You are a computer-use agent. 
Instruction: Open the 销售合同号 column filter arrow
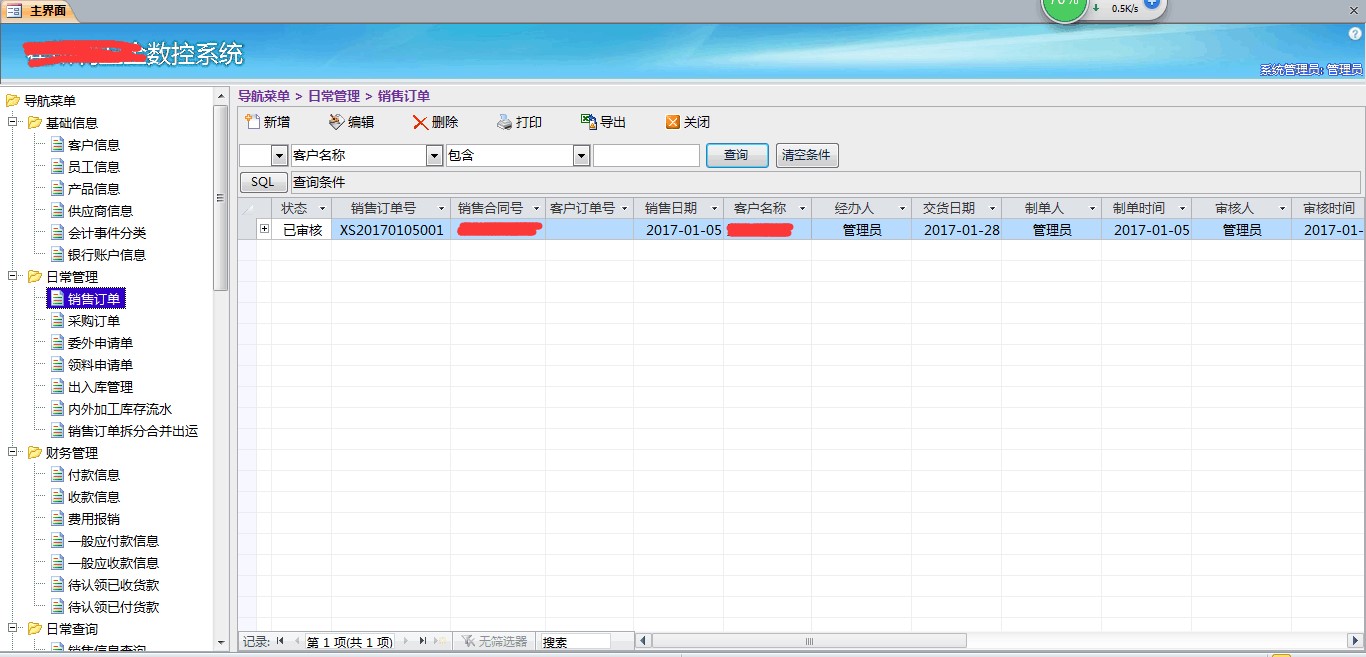(536, 208)
